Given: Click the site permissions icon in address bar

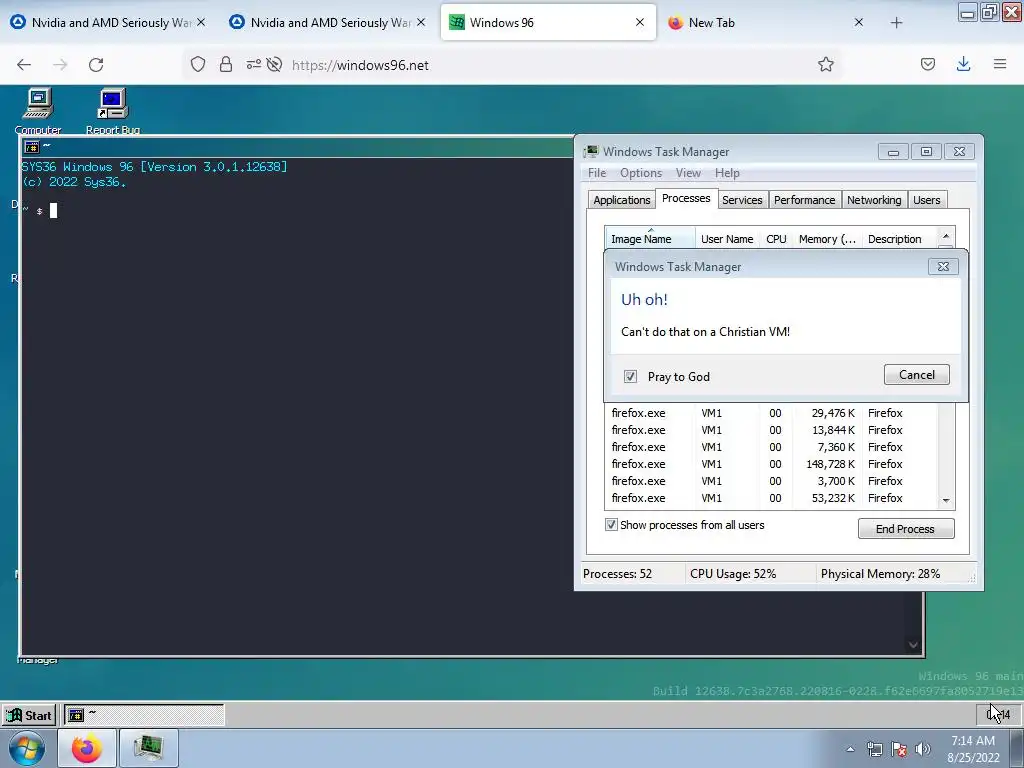Looking at the screenshot, I should coord(253,64).
